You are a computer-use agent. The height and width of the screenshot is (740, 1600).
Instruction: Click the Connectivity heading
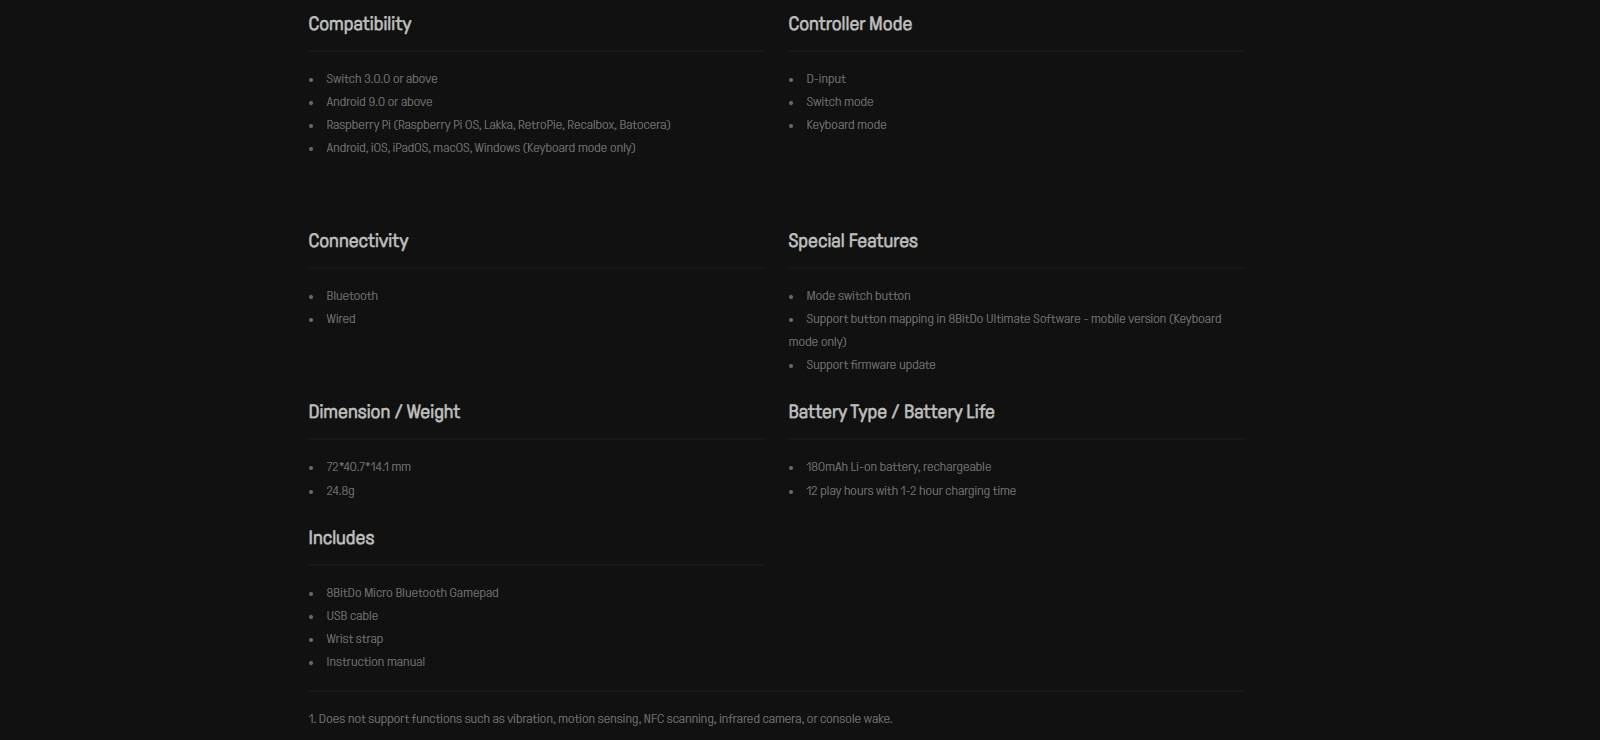(358, 241)
